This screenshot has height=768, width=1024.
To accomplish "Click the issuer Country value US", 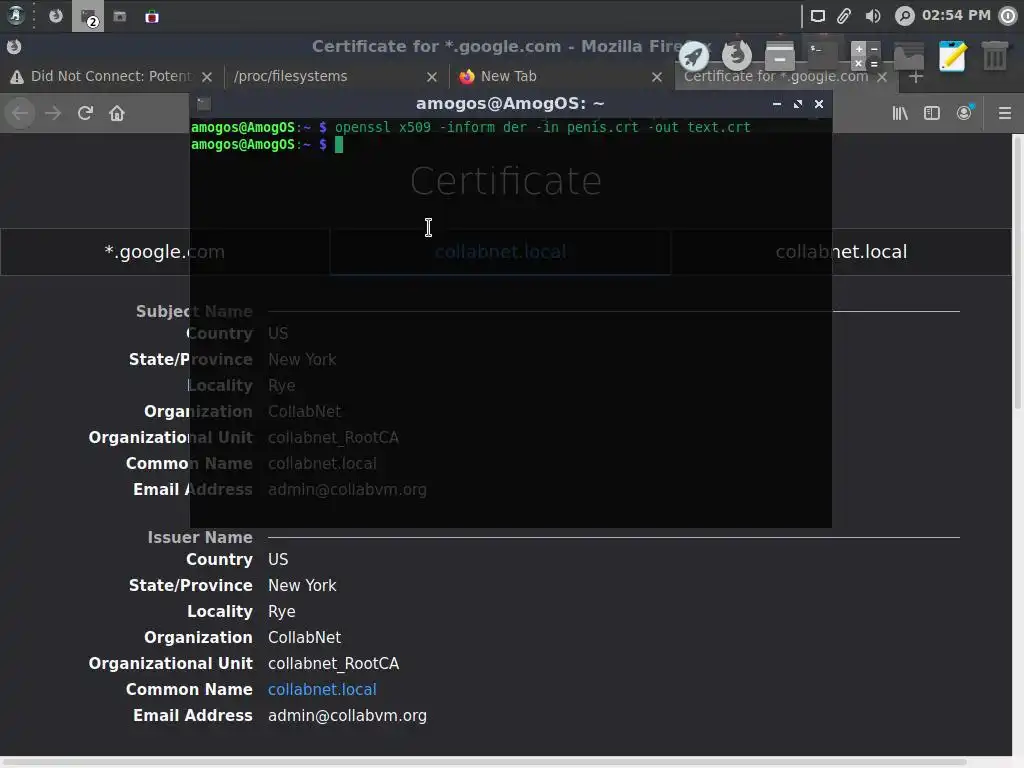I will pos(278,559).
